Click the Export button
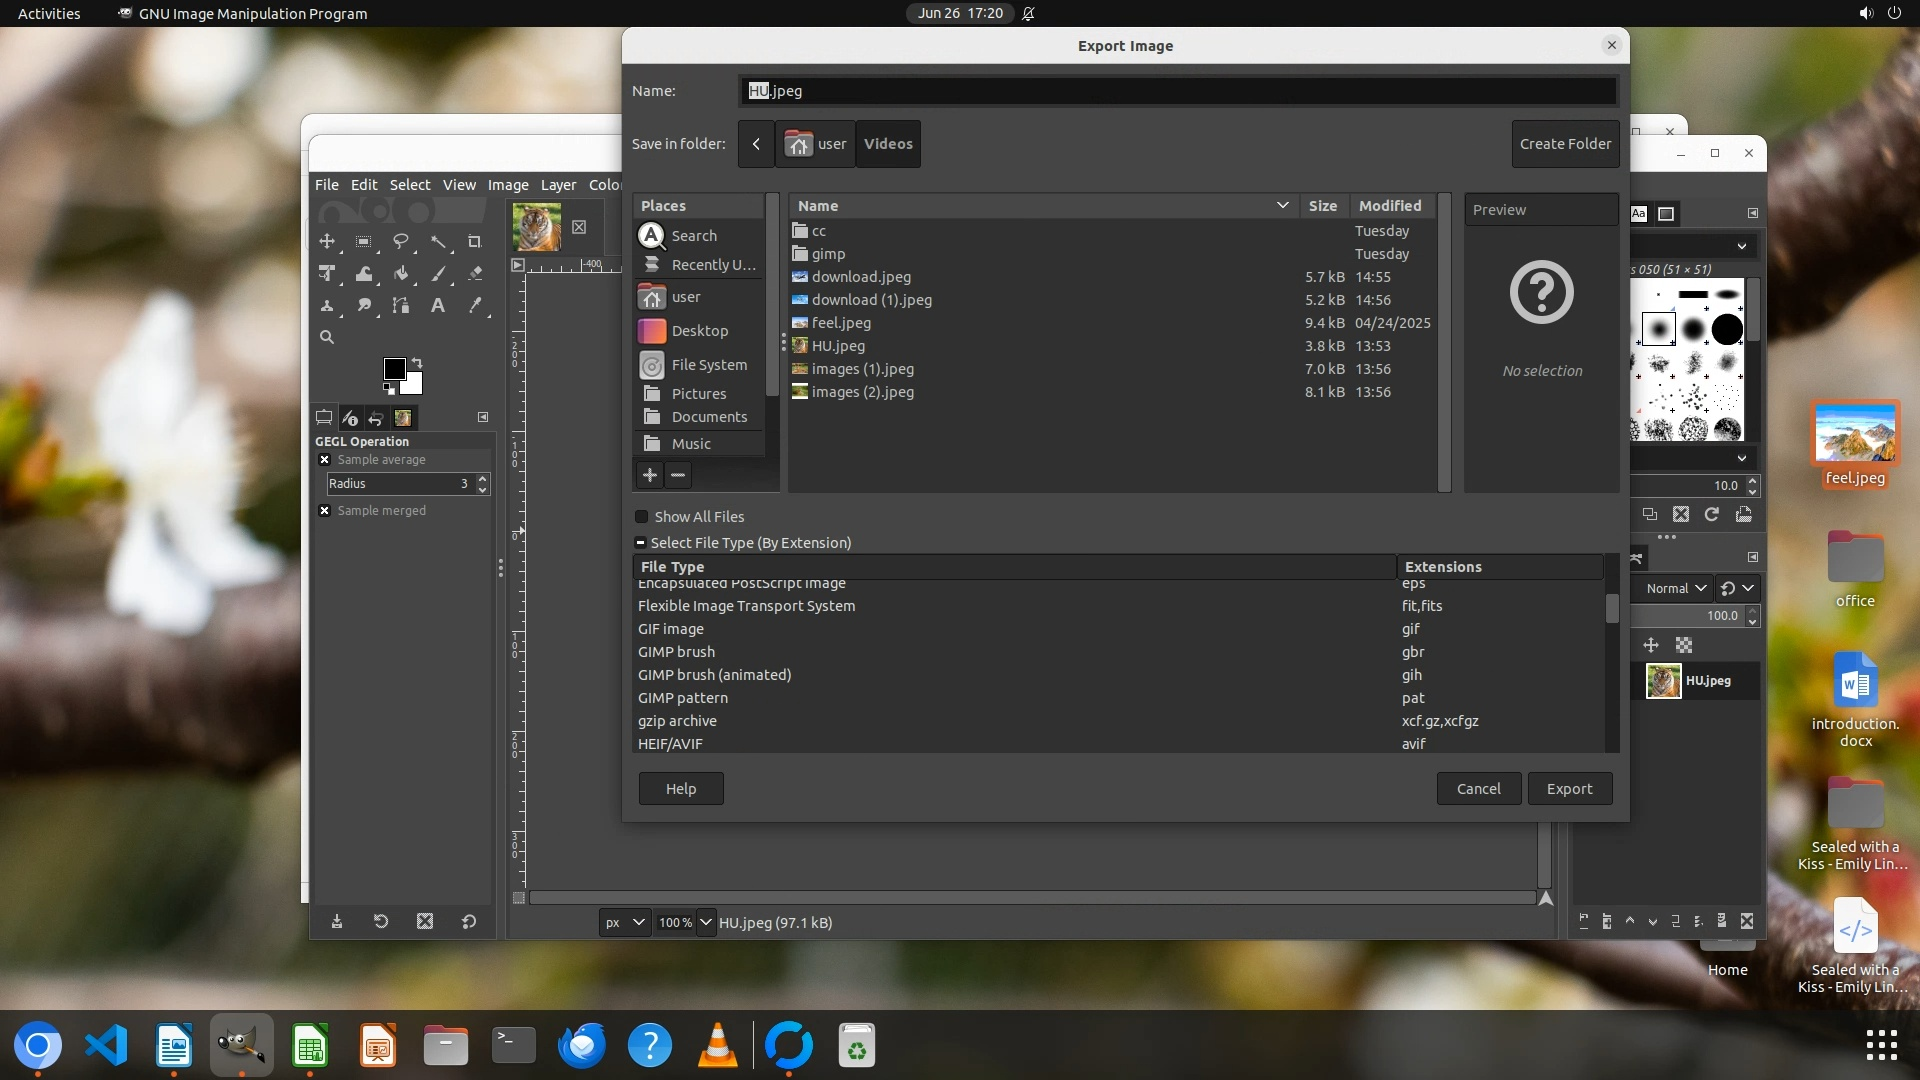Screen dimensions: 1920x1080 point(1569,789)
